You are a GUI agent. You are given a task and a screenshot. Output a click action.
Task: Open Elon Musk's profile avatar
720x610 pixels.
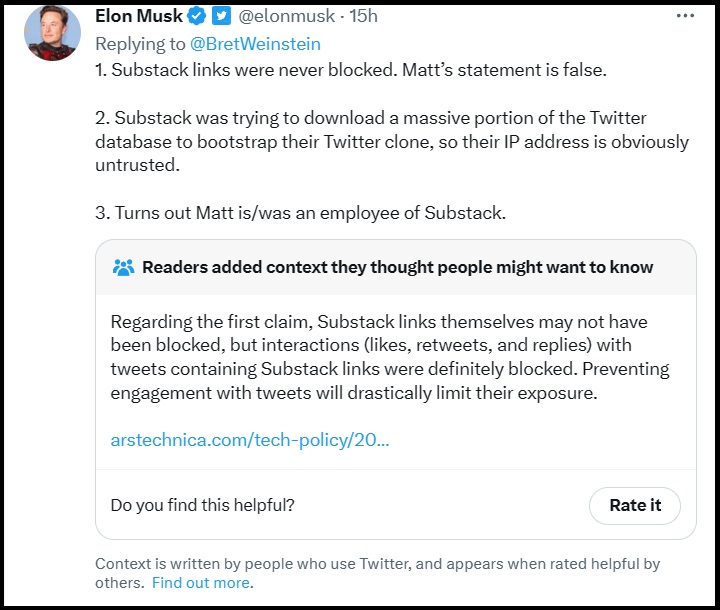(x=52, y=33)
